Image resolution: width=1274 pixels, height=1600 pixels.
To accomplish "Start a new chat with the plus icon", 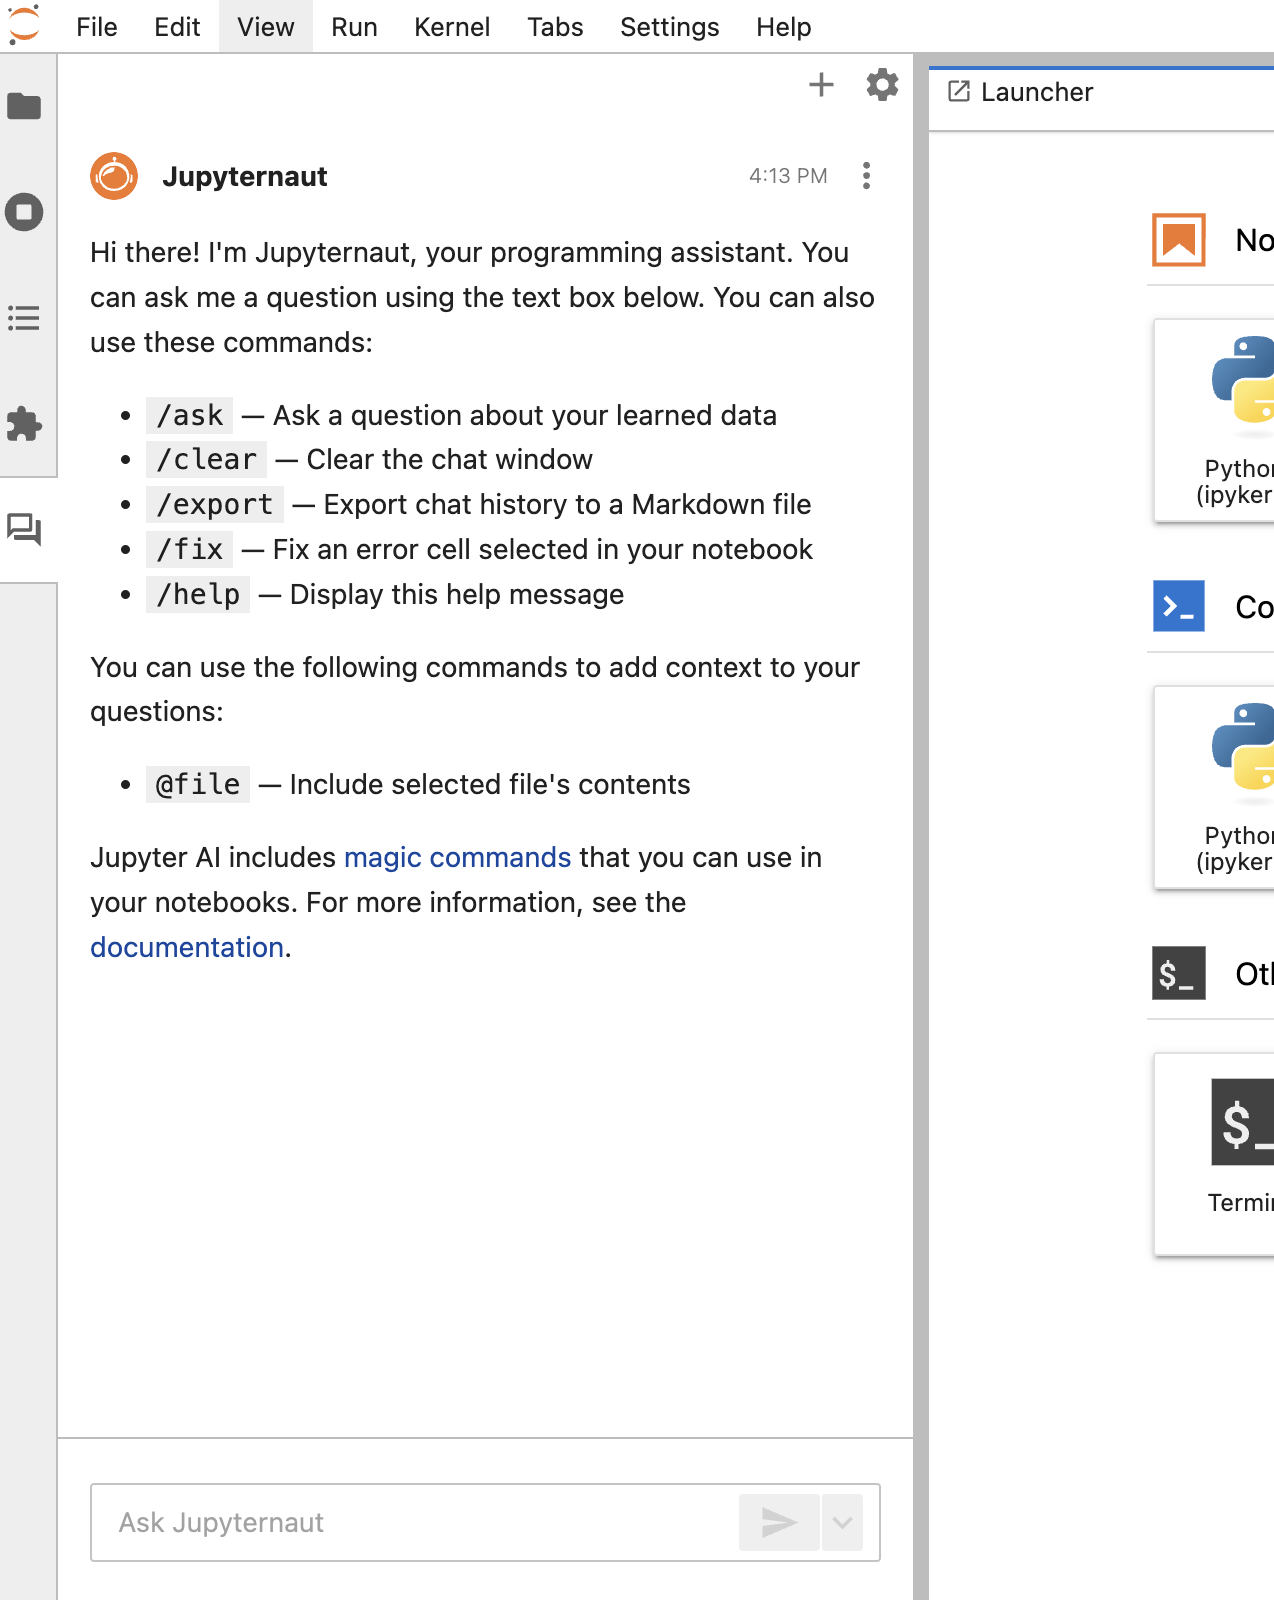I will click(x=821, y=85).
